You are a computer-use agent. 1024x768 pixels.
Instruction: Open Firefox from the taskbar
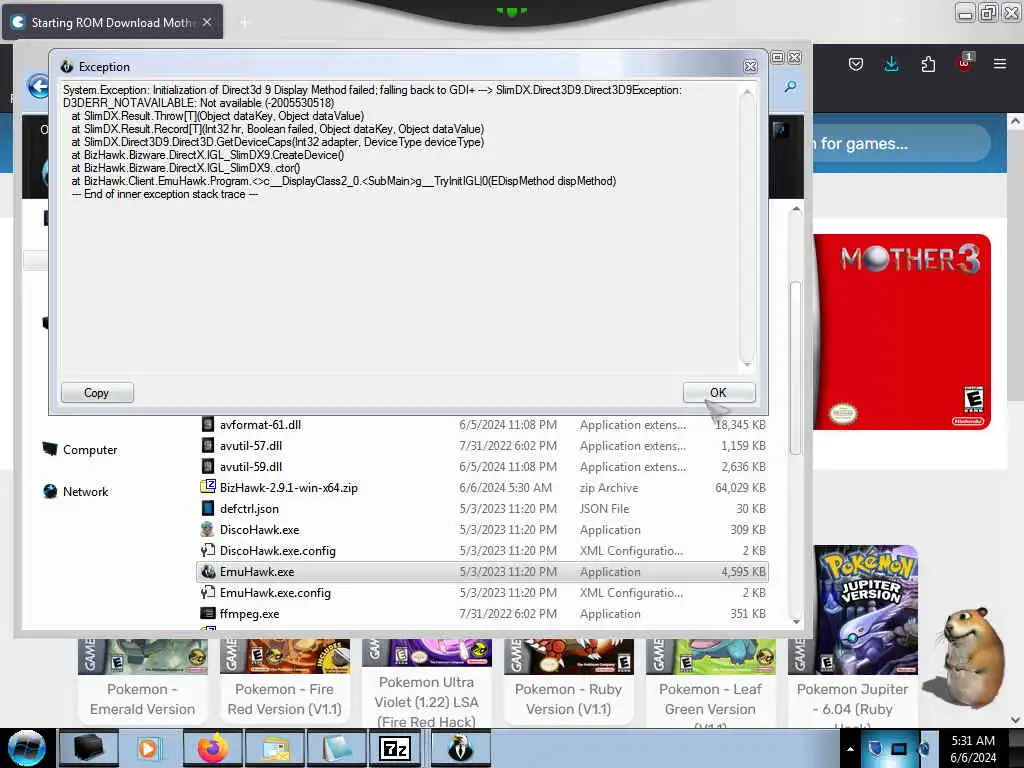pos(212,748)
